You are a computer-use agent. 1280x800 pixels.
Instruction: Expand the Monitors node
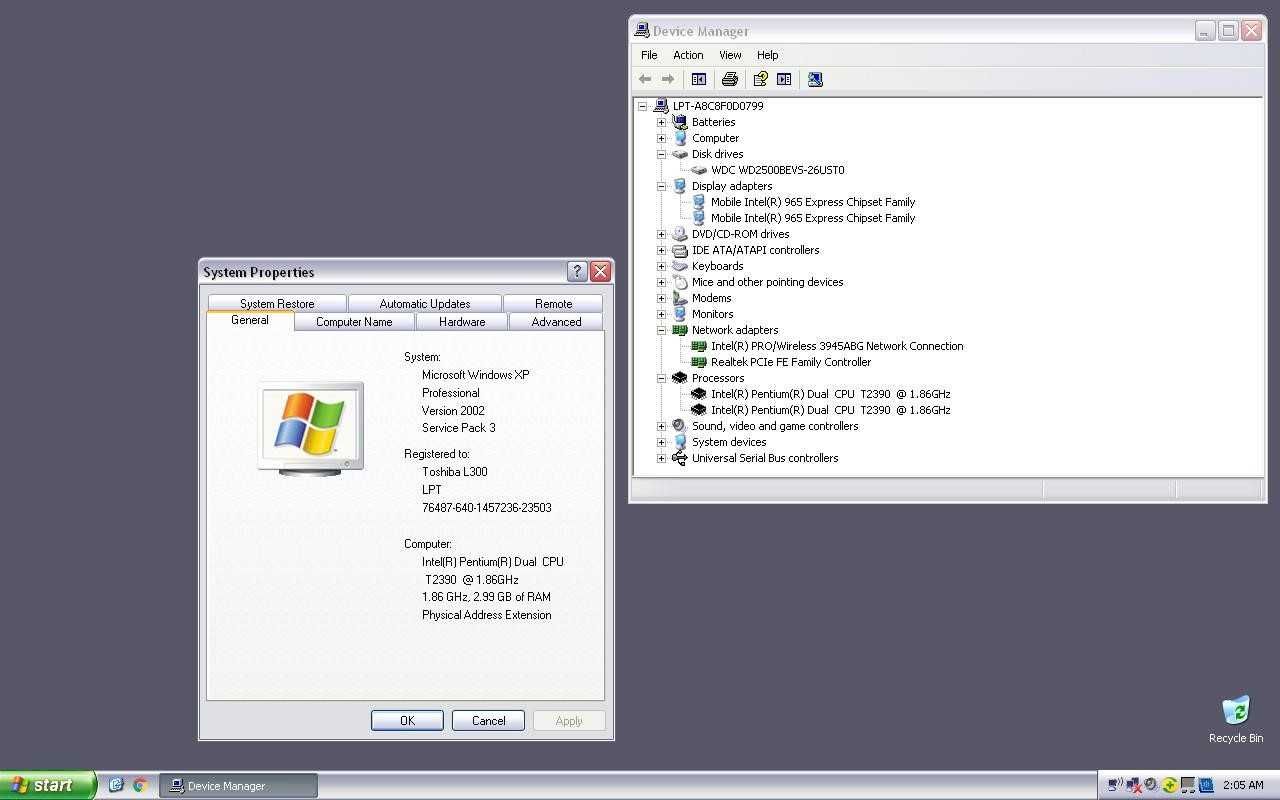coord(661,314)
